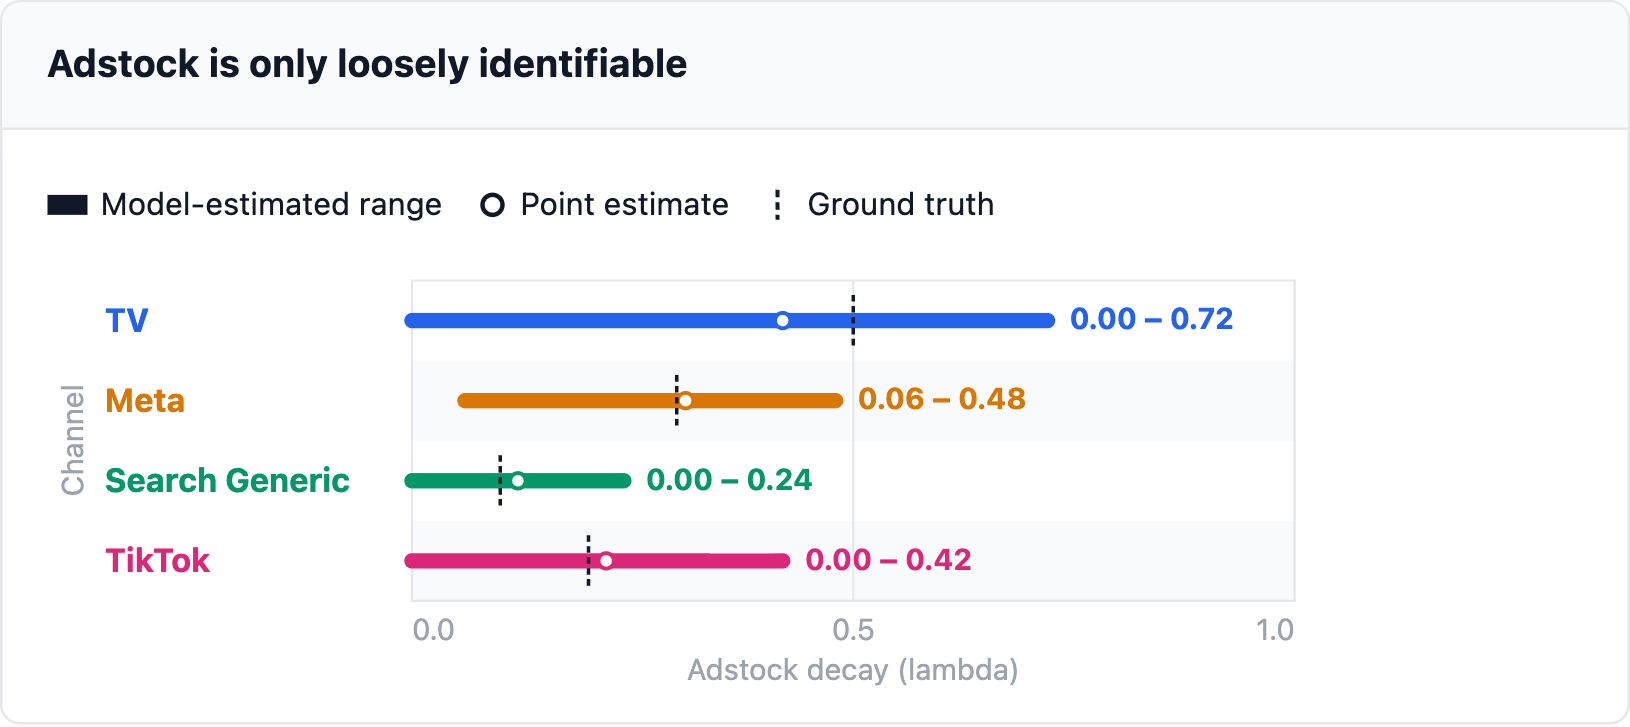1630x727 pixels.
Task: Click the "1.0" x-axis tick label
Action: point(1275,630)
